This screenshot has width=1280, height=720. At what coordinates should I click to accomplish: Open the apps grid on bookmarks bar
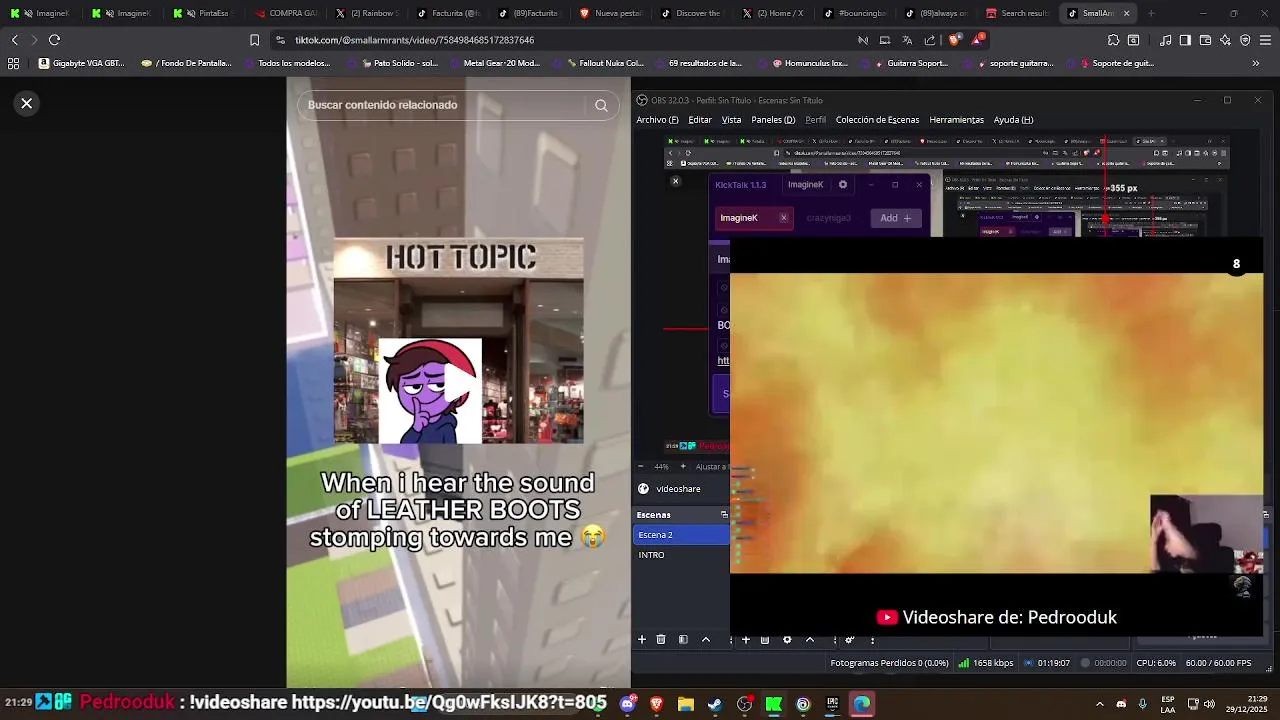point(13,63)
